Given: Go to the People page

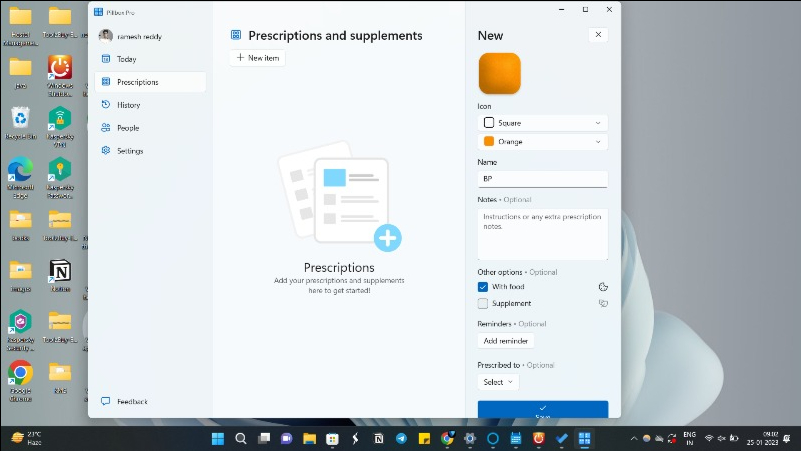Looking at the screenshot, I should 127,128.
